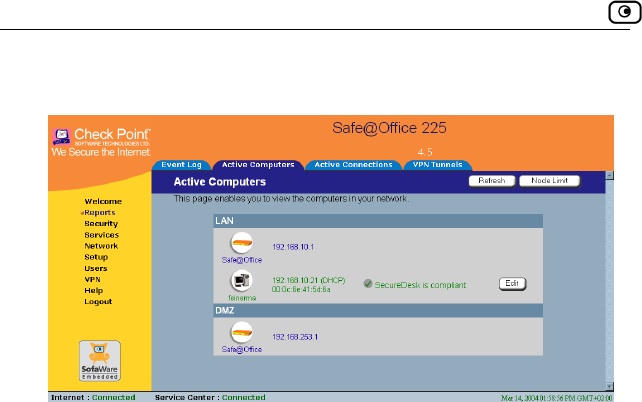Open the Reports menu item
The image size is (642, 402).
pyautogui.click(x=99, y=212)
